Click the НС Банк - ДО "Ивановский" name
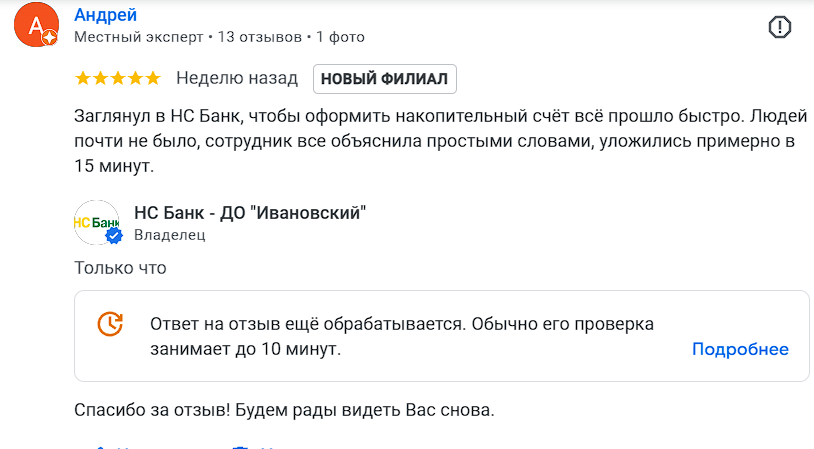Screen dimensions: 814x449 coord(250,212)
